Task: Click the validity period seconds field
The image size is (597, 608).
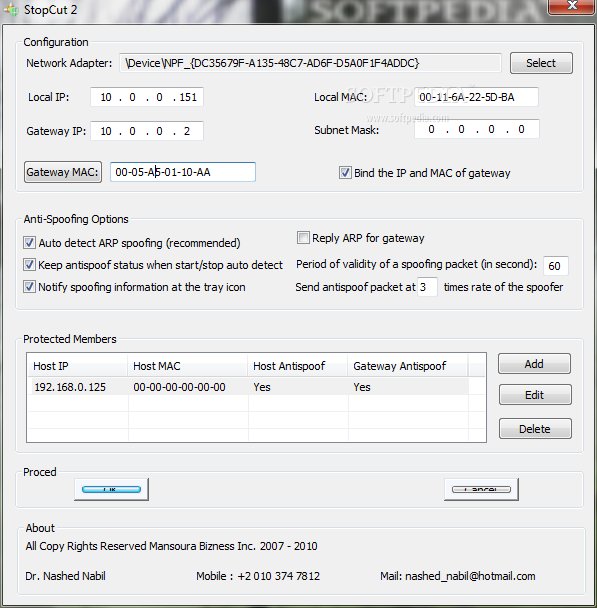Action: (556, 266)
